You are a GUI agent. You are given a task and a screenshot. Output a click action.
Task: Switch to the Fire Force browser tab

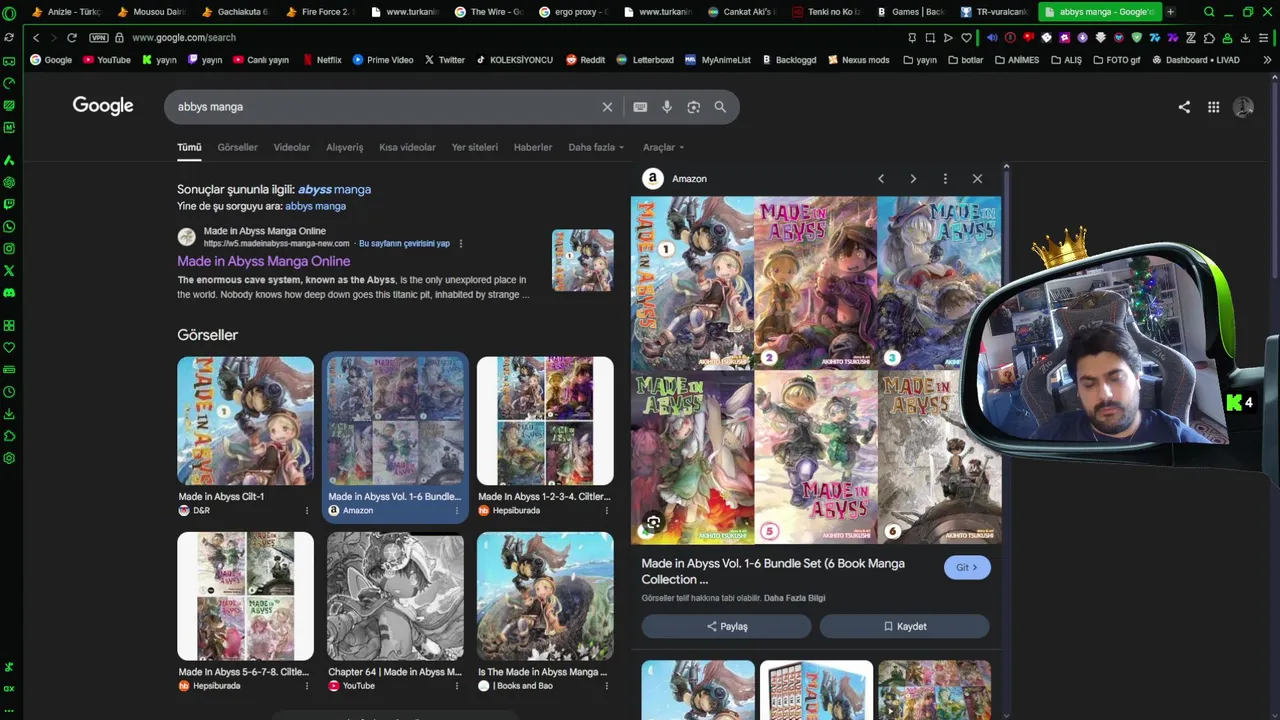(322, 12)
